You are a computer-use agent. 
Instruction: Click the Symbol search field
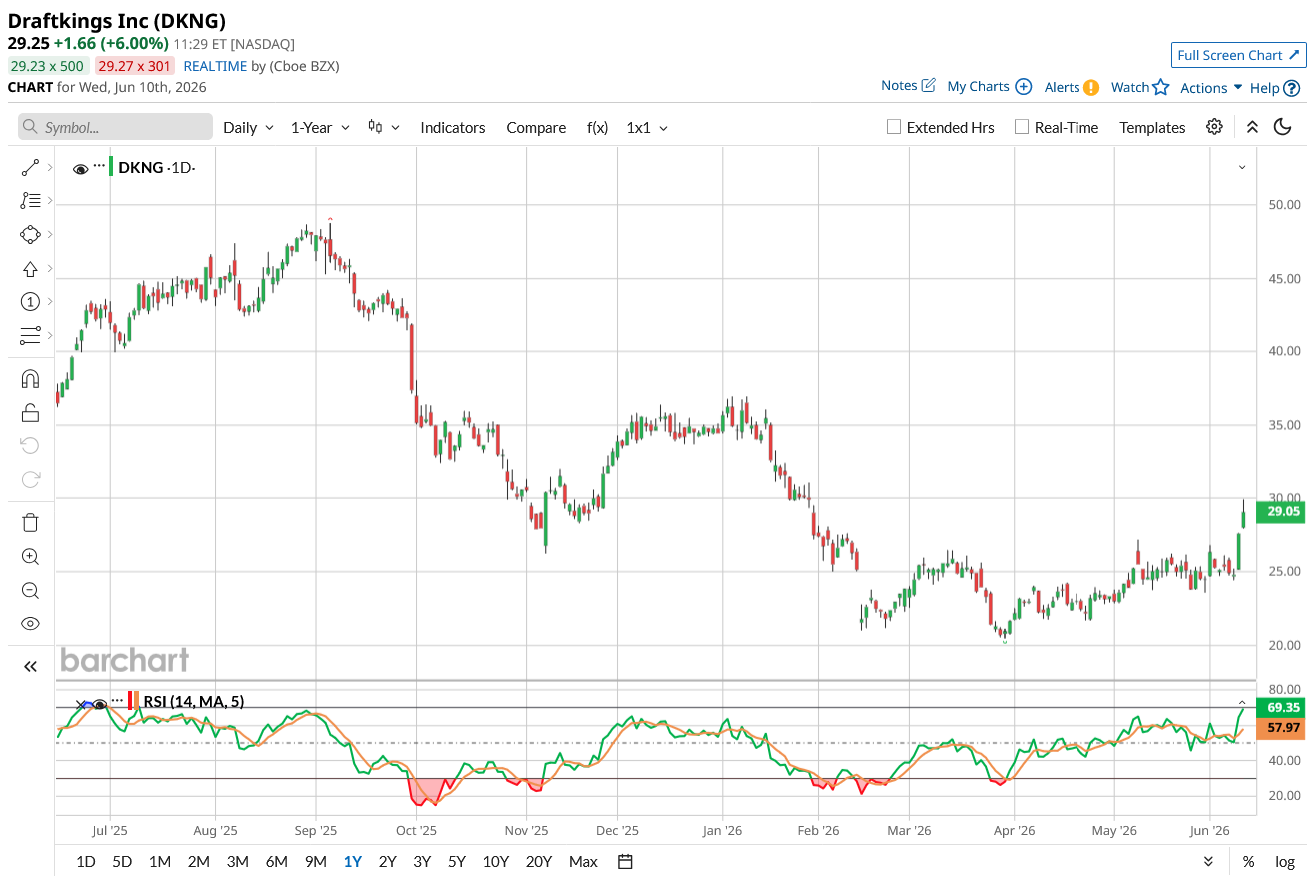point(116,127)
